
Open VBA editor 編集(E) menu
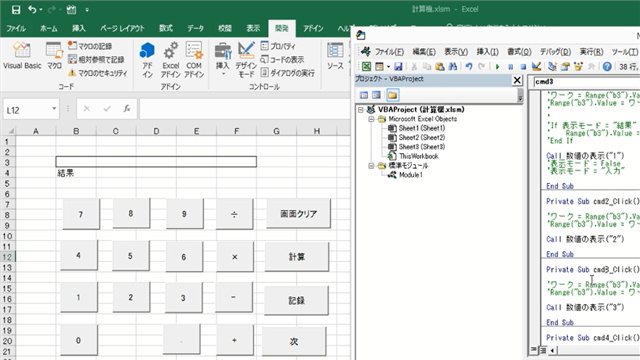[424, 52]
